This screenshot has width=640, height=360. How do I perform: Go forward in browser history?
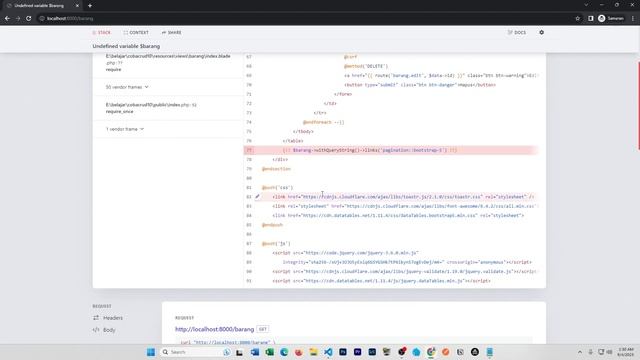point(18,18)
